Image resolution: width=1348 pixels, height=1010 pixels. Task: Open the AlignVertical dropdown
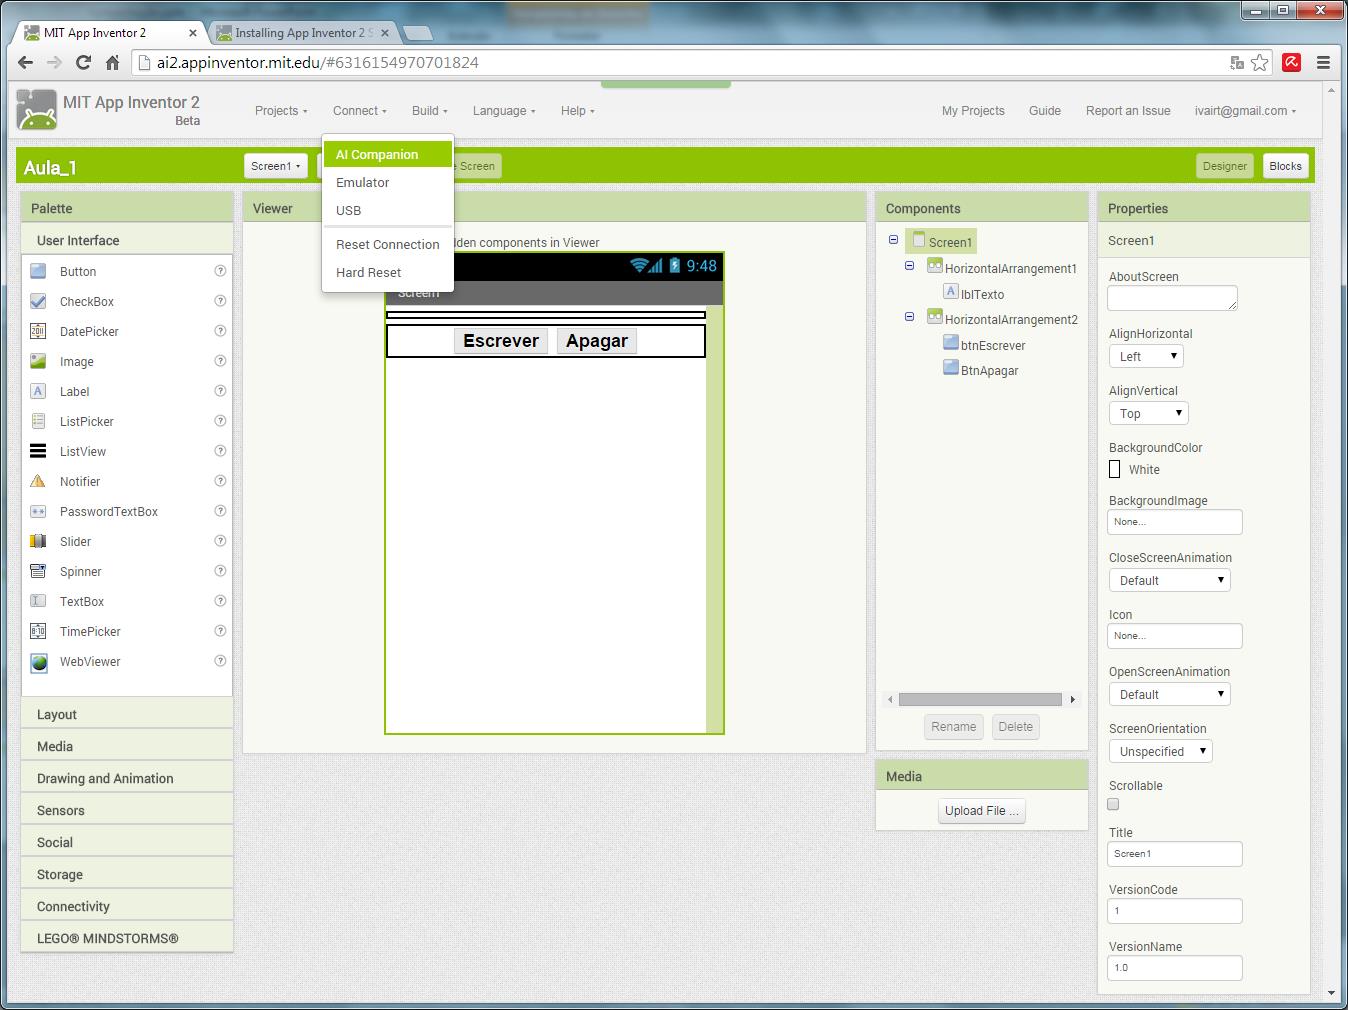pyautogui.click(x=1148, y=413)
